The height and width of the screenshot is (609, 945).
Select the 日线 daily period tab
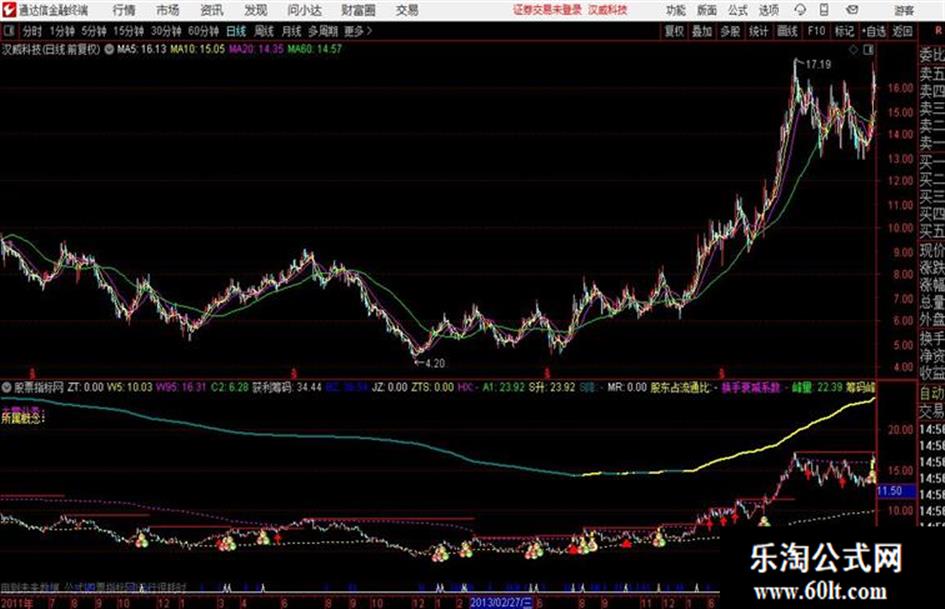236,31
